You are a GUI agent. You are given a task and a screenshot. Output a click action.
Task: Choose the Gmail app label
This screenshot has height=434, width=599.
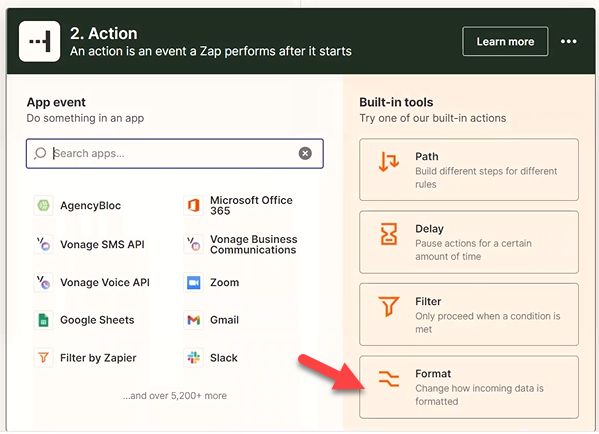pyautogui.click(x=225, y=320)
